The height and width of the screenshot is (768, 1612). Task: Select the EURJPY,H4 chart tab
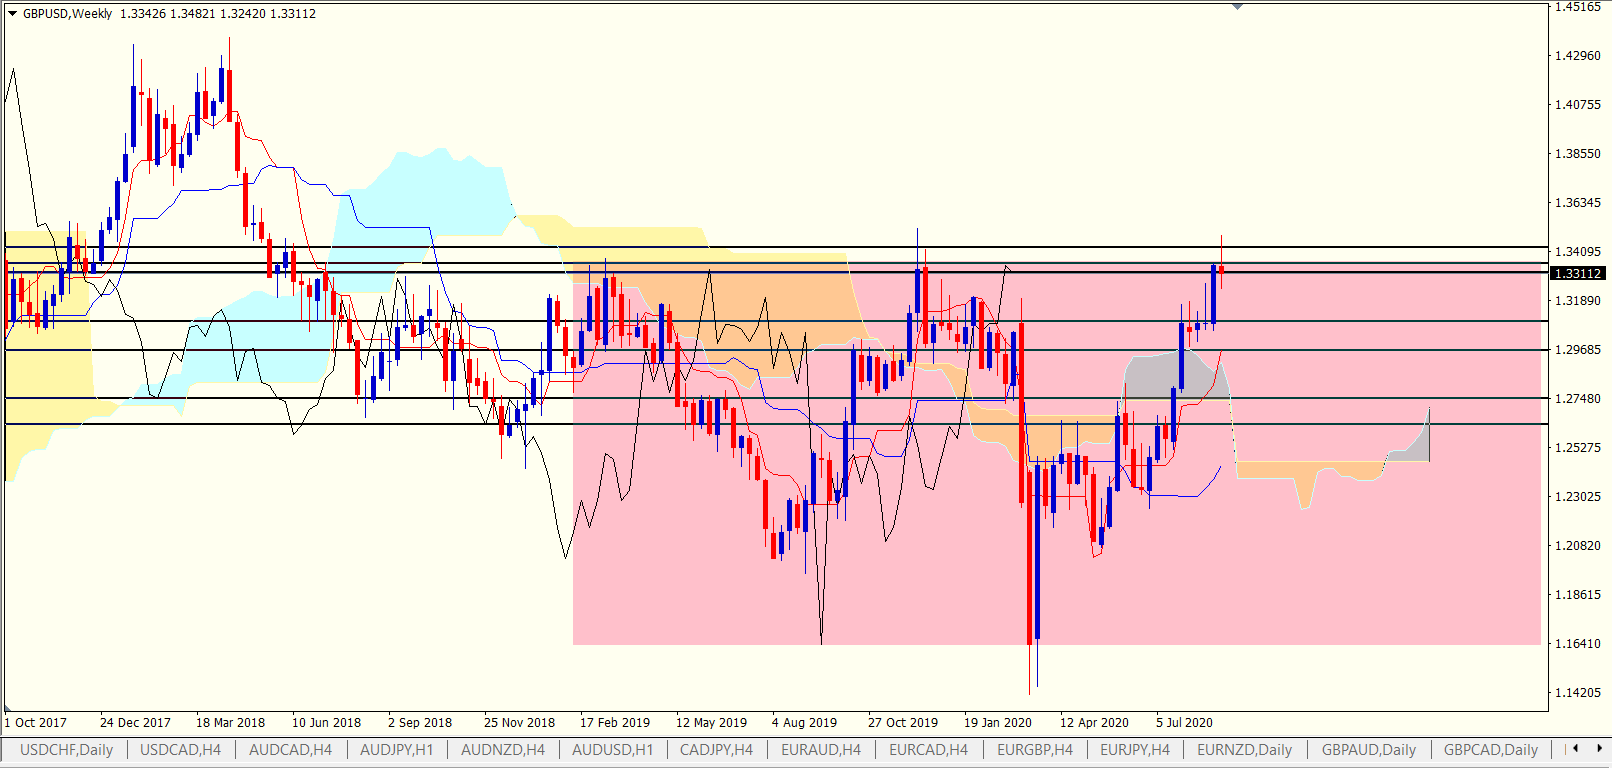(x=1135, y=750)
